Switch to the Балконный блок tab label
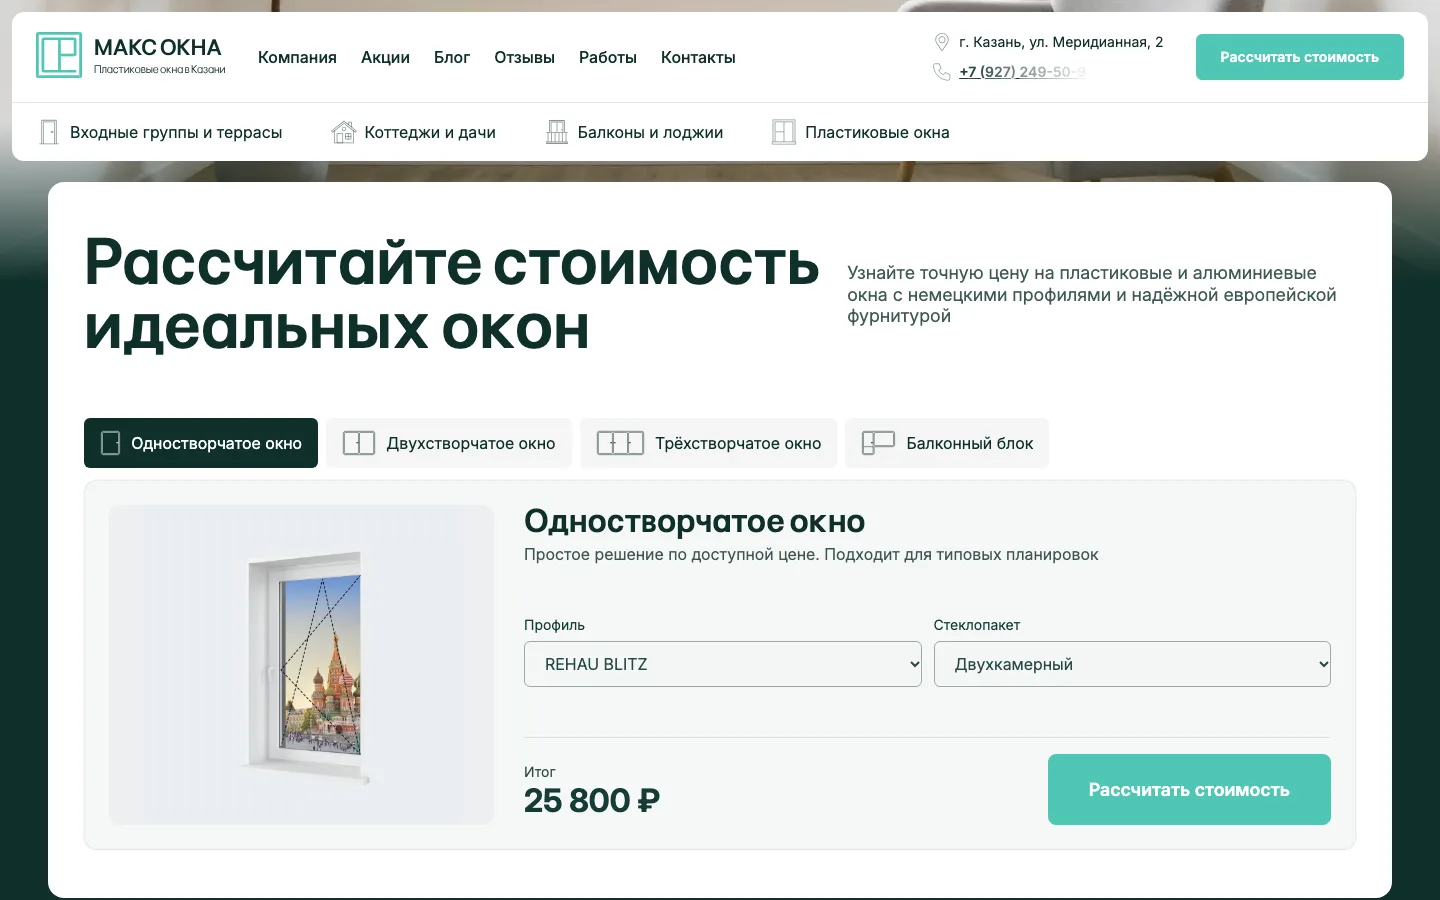 pos(970,443)
